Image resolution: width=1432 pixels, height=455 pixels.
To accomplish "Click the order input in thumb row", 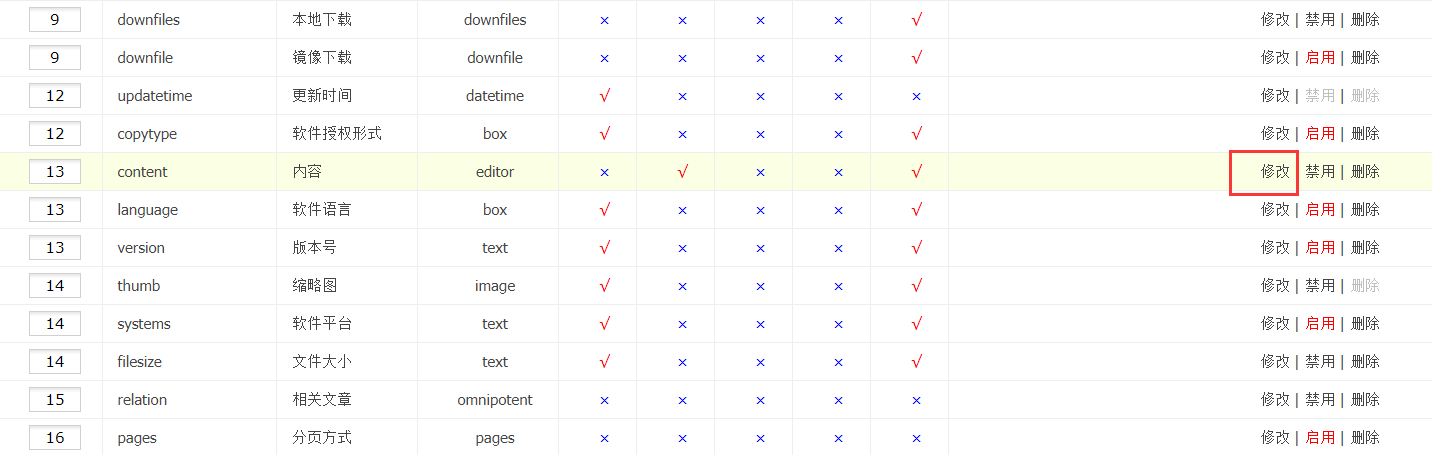I will click(x=55, y=286).
